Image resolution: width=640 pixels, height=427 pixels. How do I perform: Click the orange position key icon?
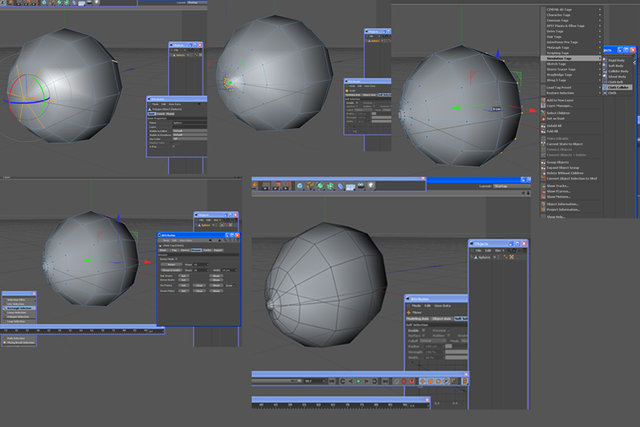(x=422, y=381)
